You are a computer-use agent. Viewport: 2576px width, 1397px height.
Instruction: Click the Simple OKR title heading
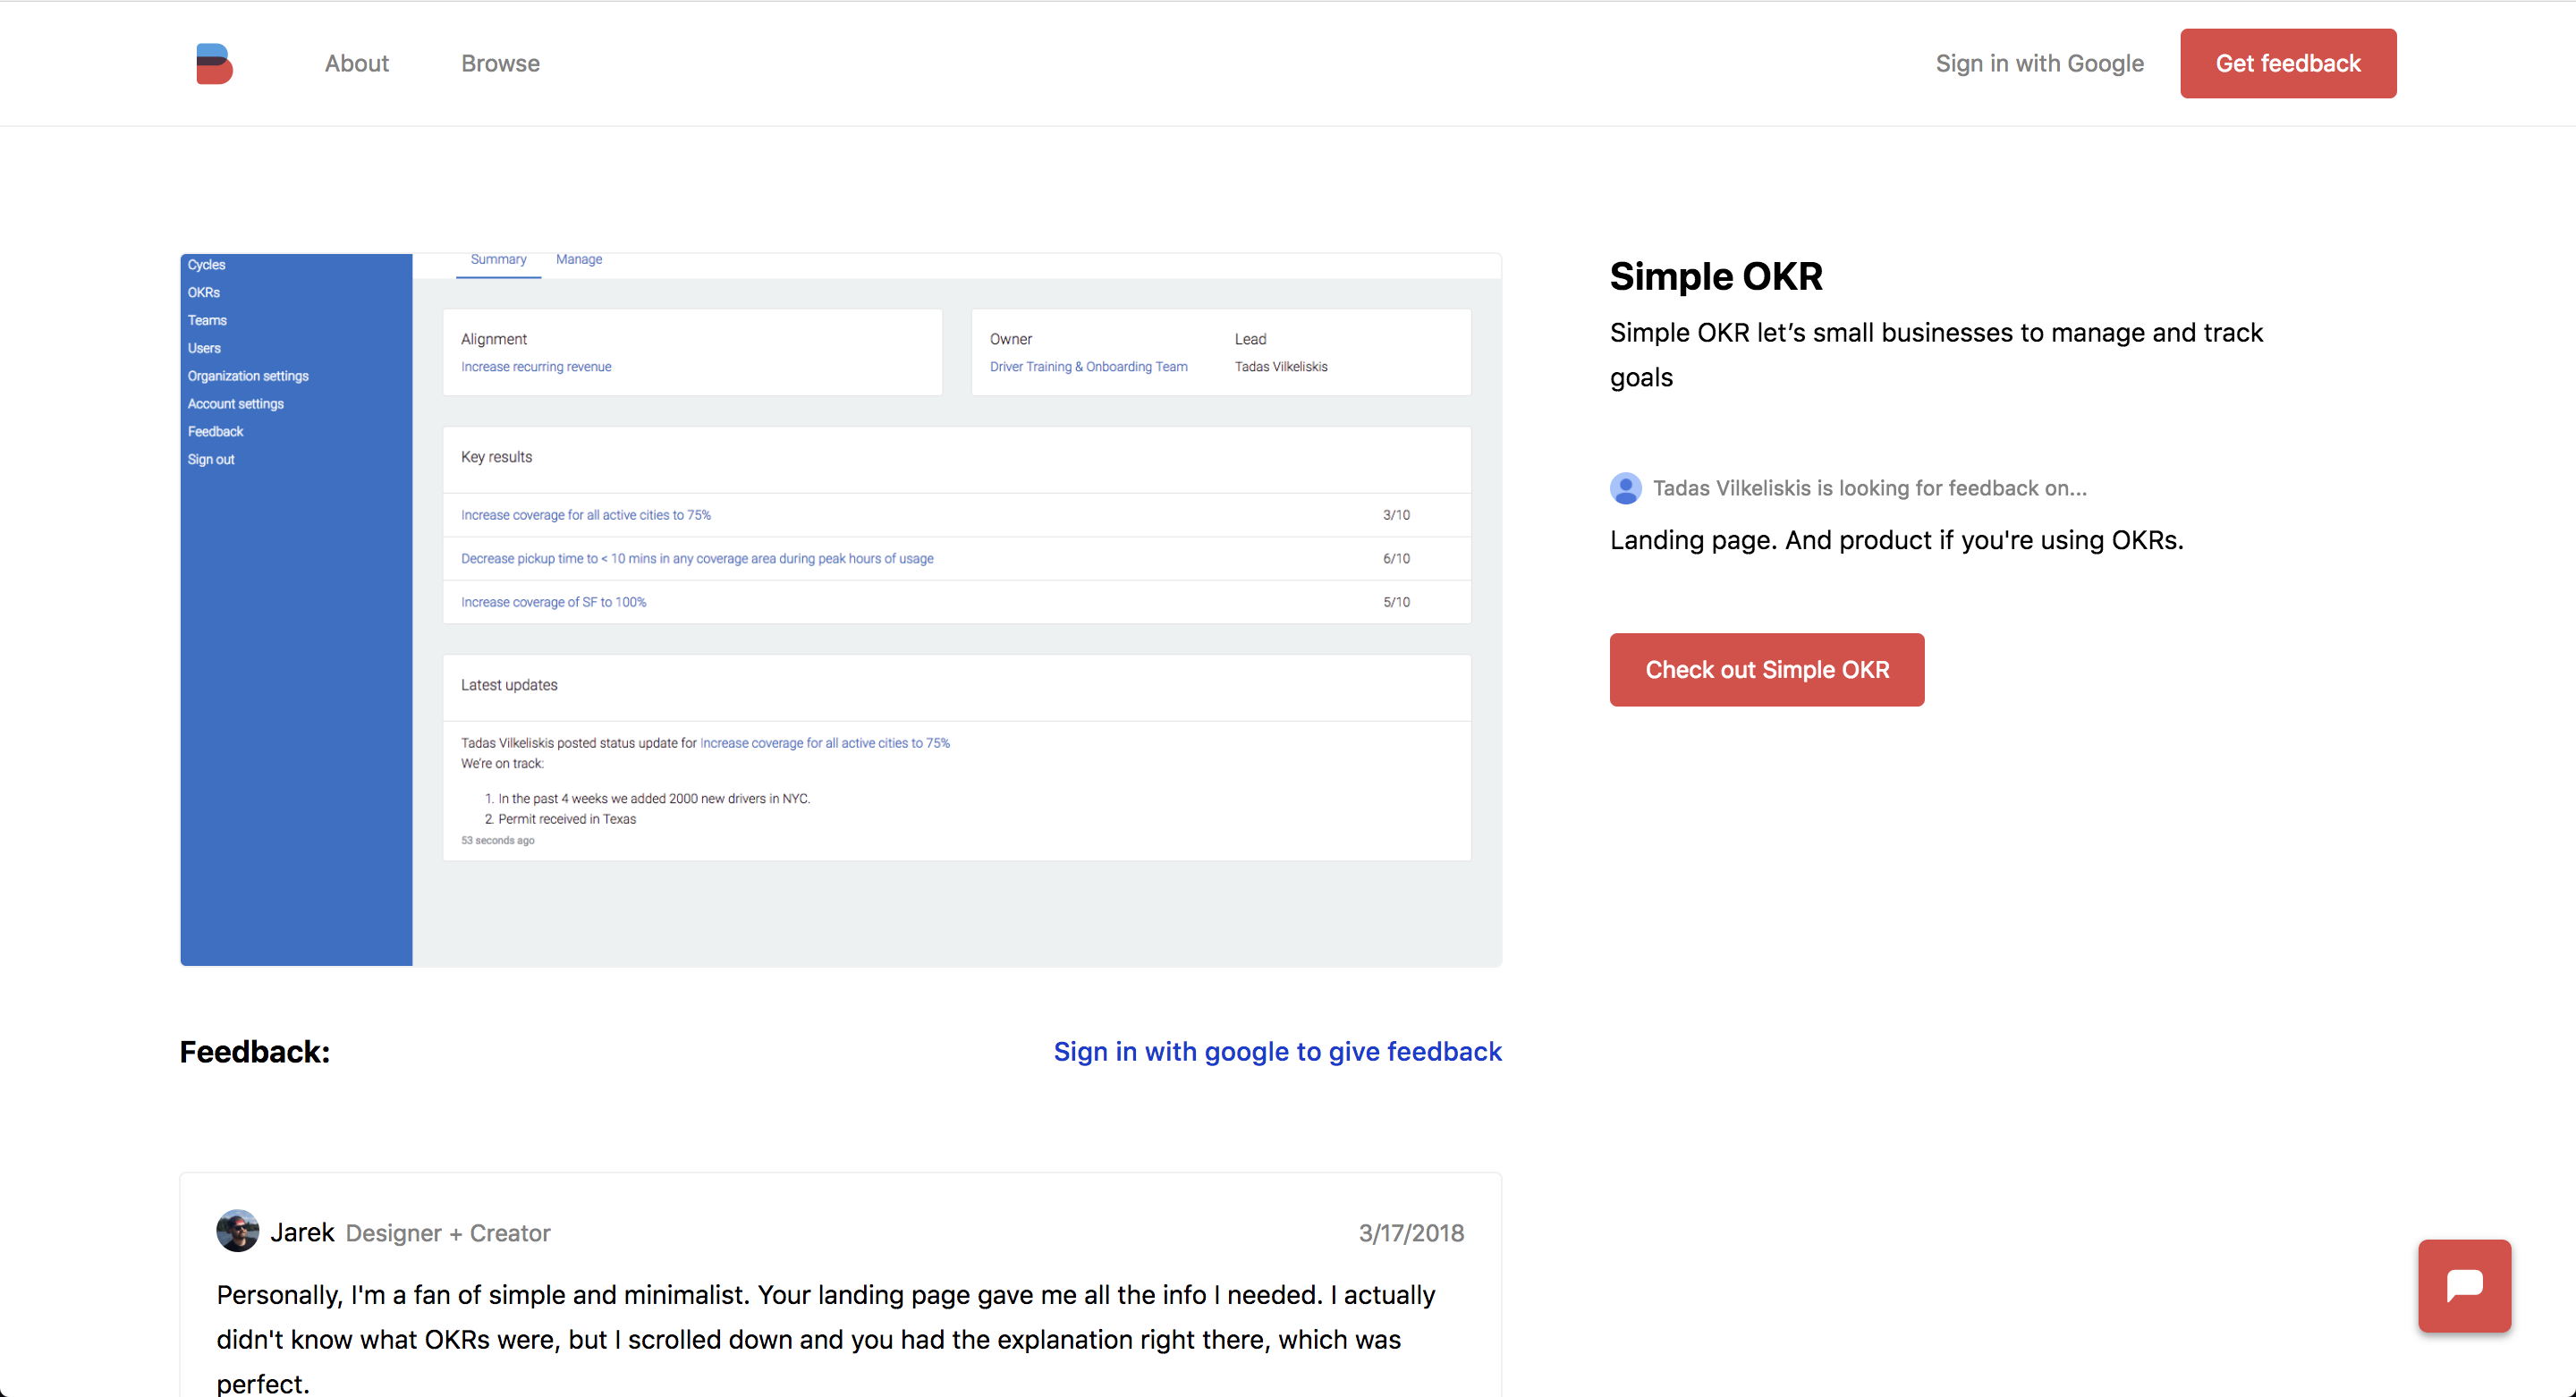tap(1715, 276)
